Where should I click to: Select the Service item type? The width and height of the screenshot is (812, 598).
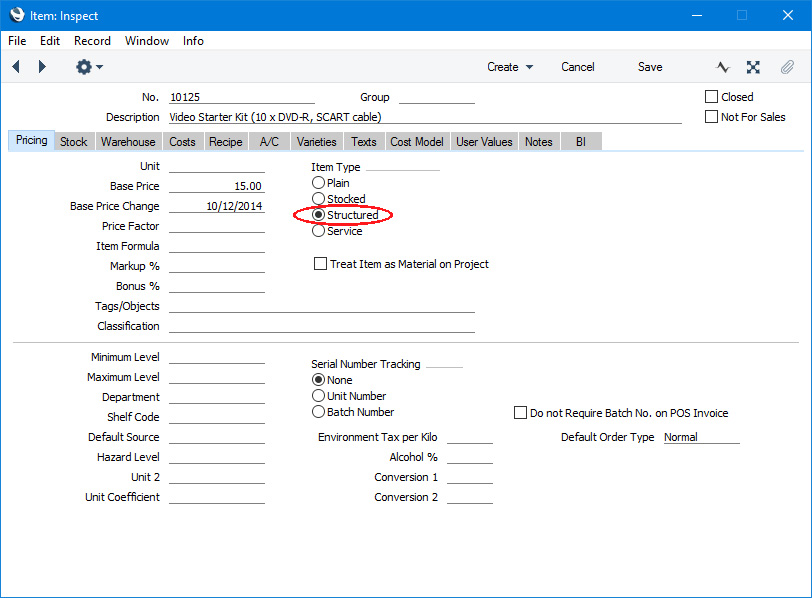pyautogui.click(x=318, y=231)
